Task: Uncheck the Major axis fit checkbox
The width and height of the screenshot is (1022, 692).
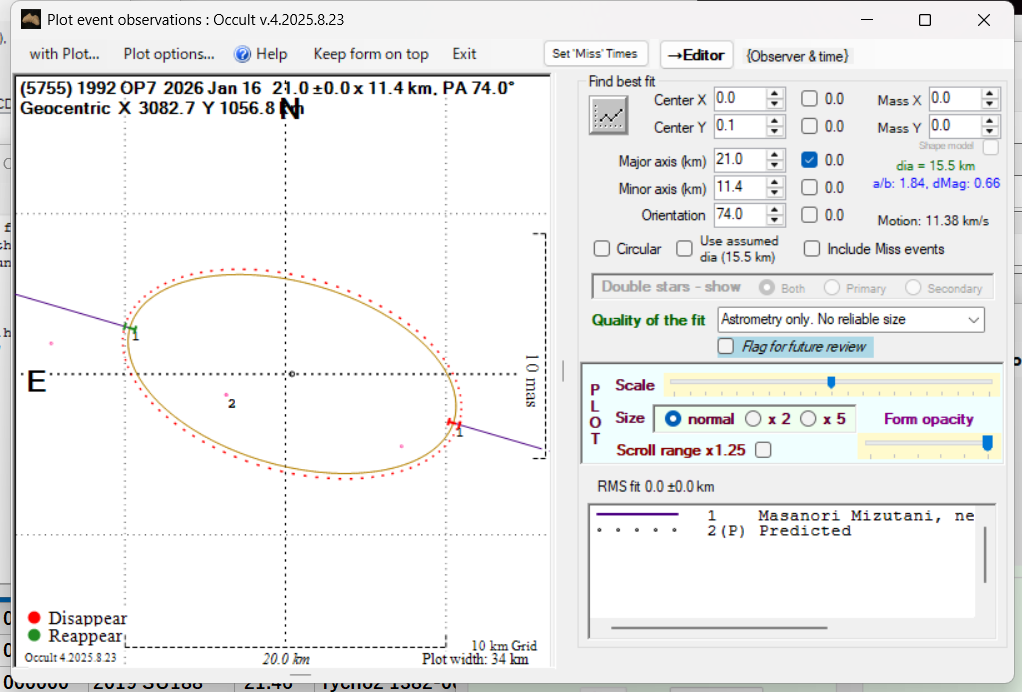Action: [810, 160]
